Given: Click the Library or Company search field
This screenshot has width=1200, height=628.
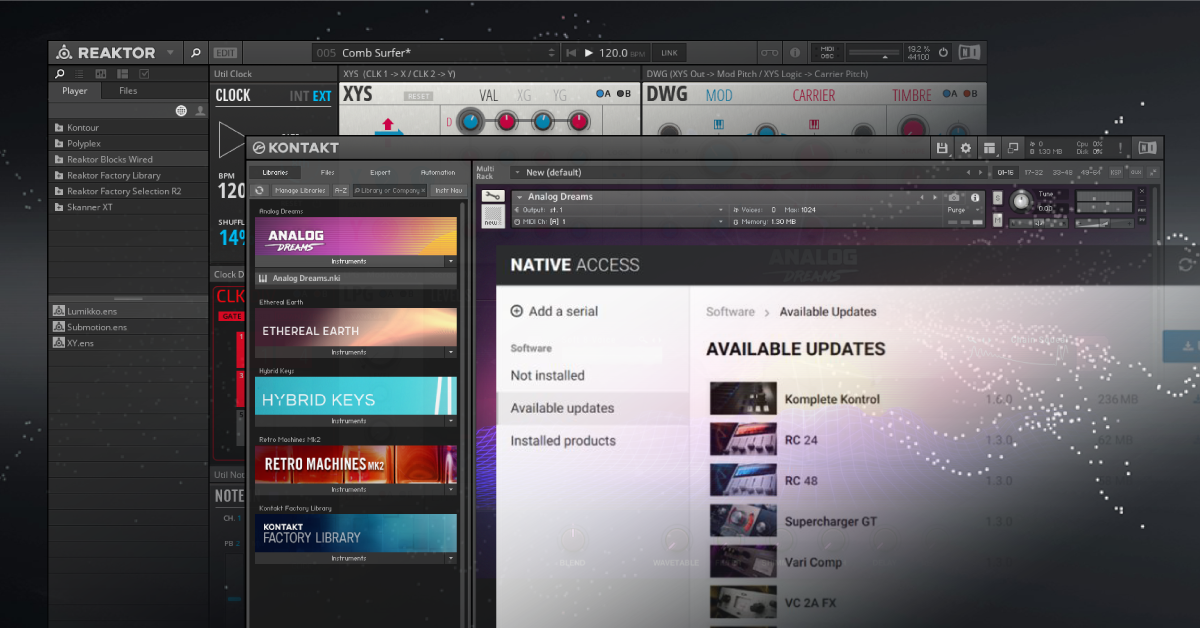Looking at the screenshot, I should coord(390,190).
